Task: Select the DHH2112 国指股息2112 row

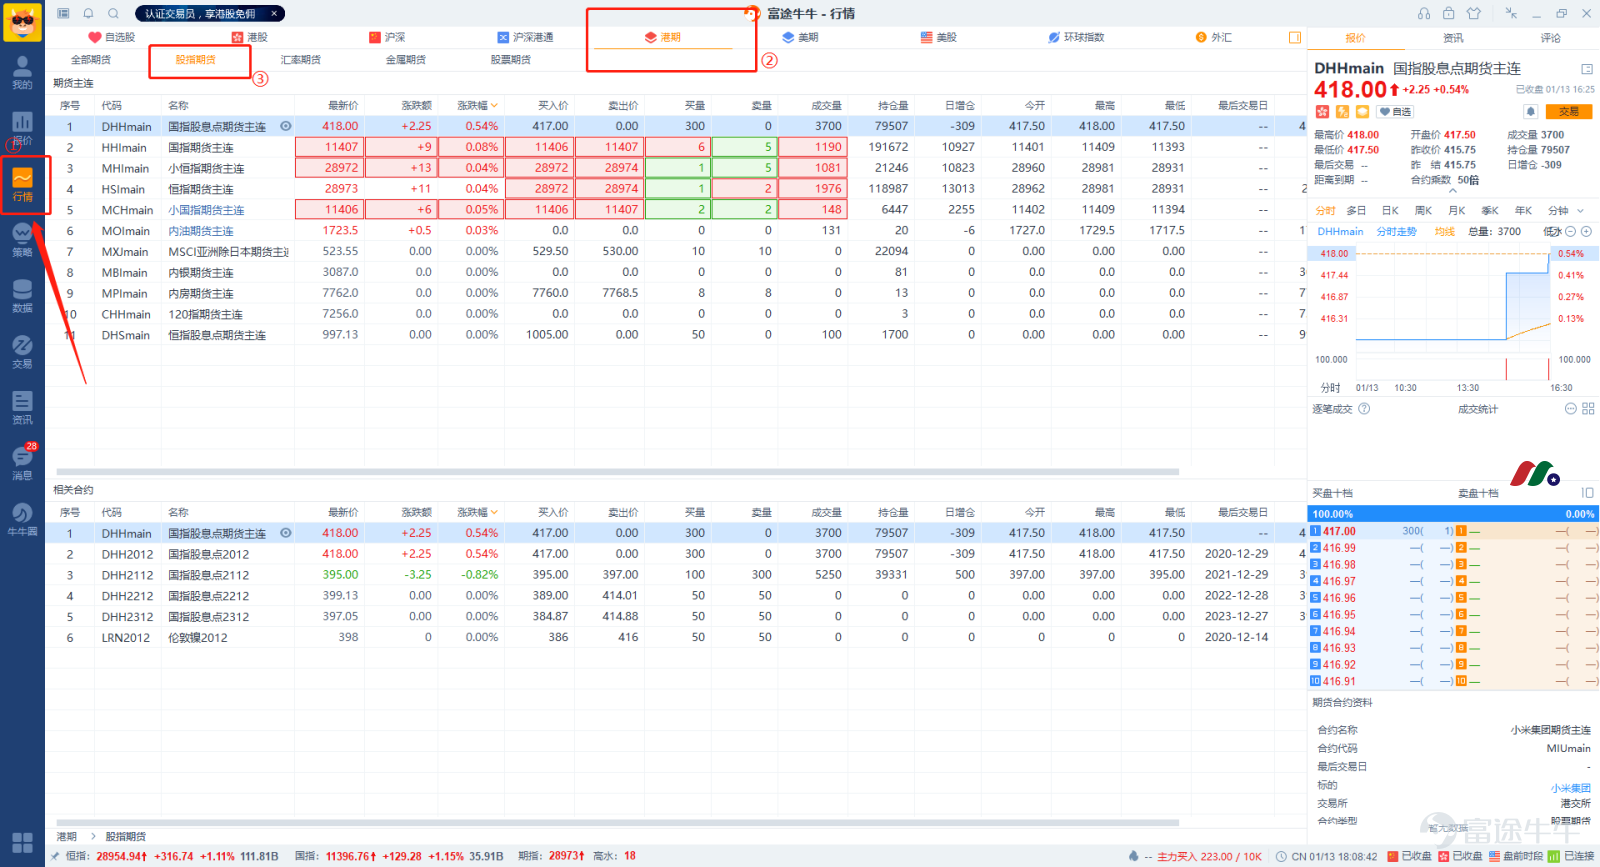Action: (674, 575)
